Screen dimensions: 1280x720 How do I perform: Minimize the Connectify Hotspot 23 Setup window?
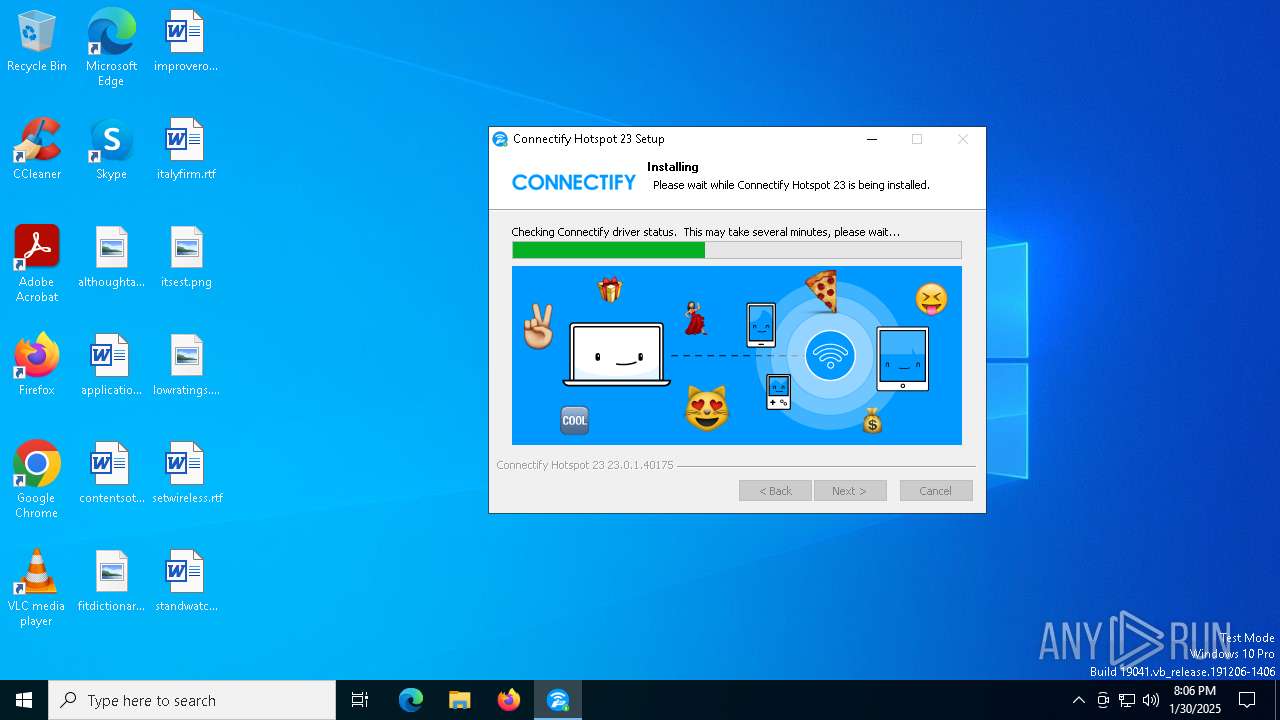872,139
